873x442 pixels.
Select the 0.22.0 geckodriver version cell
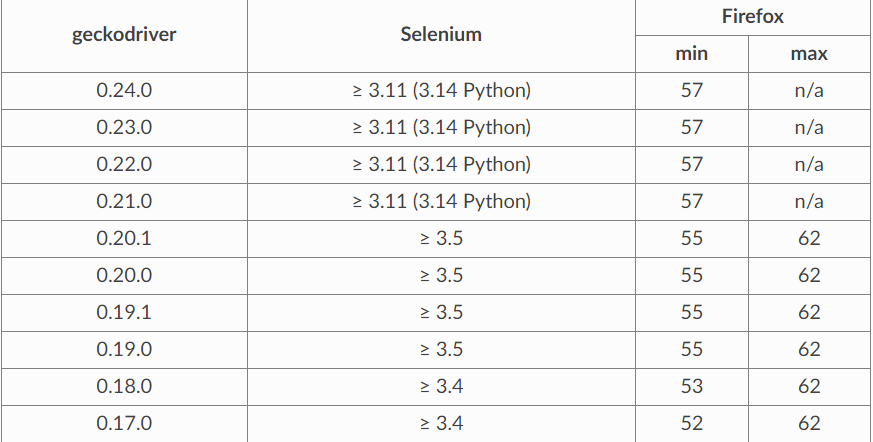(x=124, y=164)
